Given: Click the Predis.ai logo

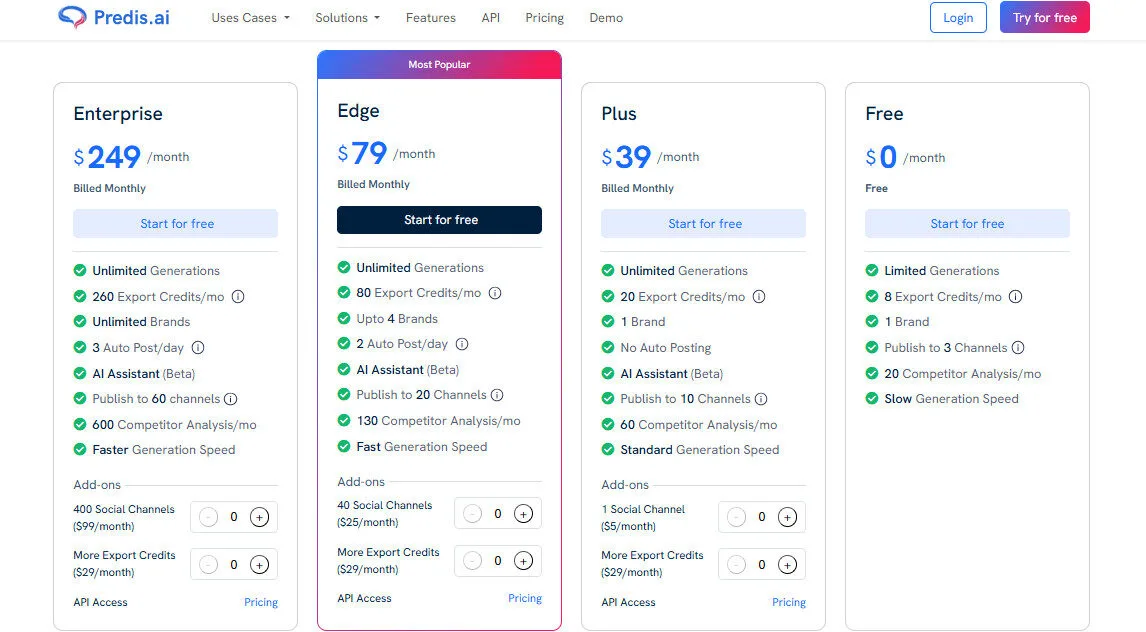Looking at the screenshot, I should coord(113,17).
